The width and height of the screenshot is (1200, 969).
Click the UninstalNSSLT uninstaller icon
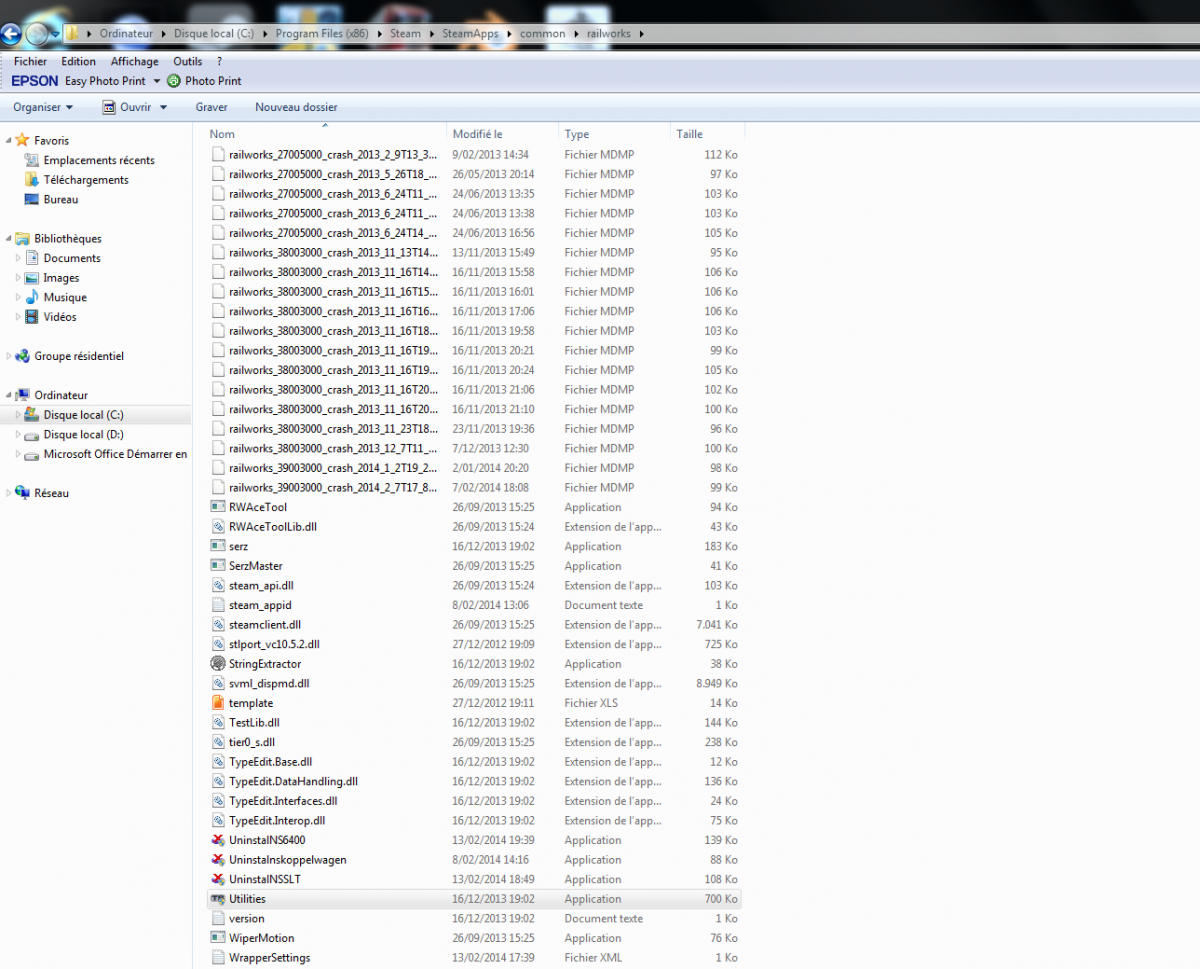tap(218, 879)
